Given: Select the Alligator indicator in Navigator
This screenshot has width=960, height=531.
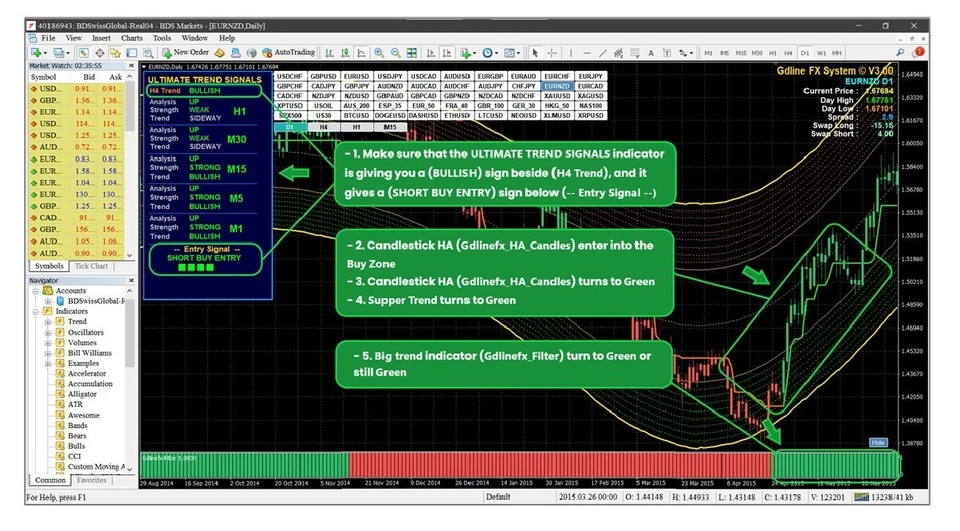Looking at the screenshot, I should (x=82, y=394).
